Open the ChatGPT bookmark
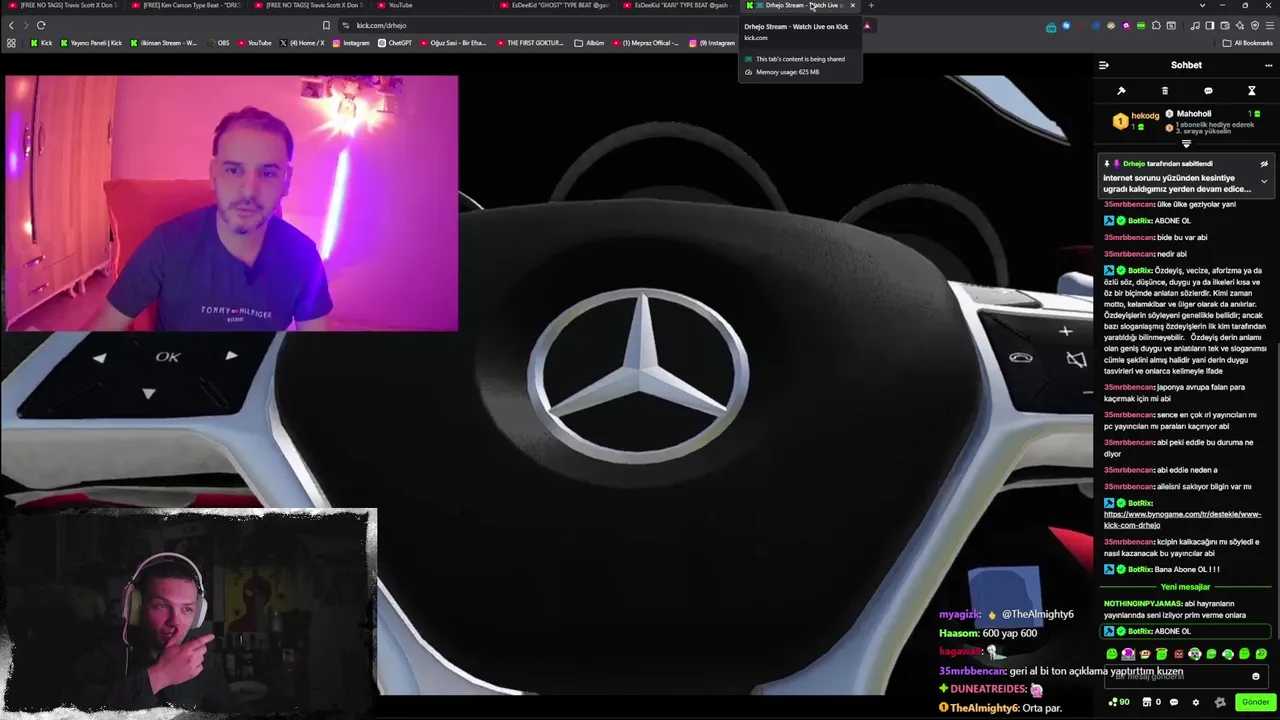The image size is (1280, 720). 395,43
